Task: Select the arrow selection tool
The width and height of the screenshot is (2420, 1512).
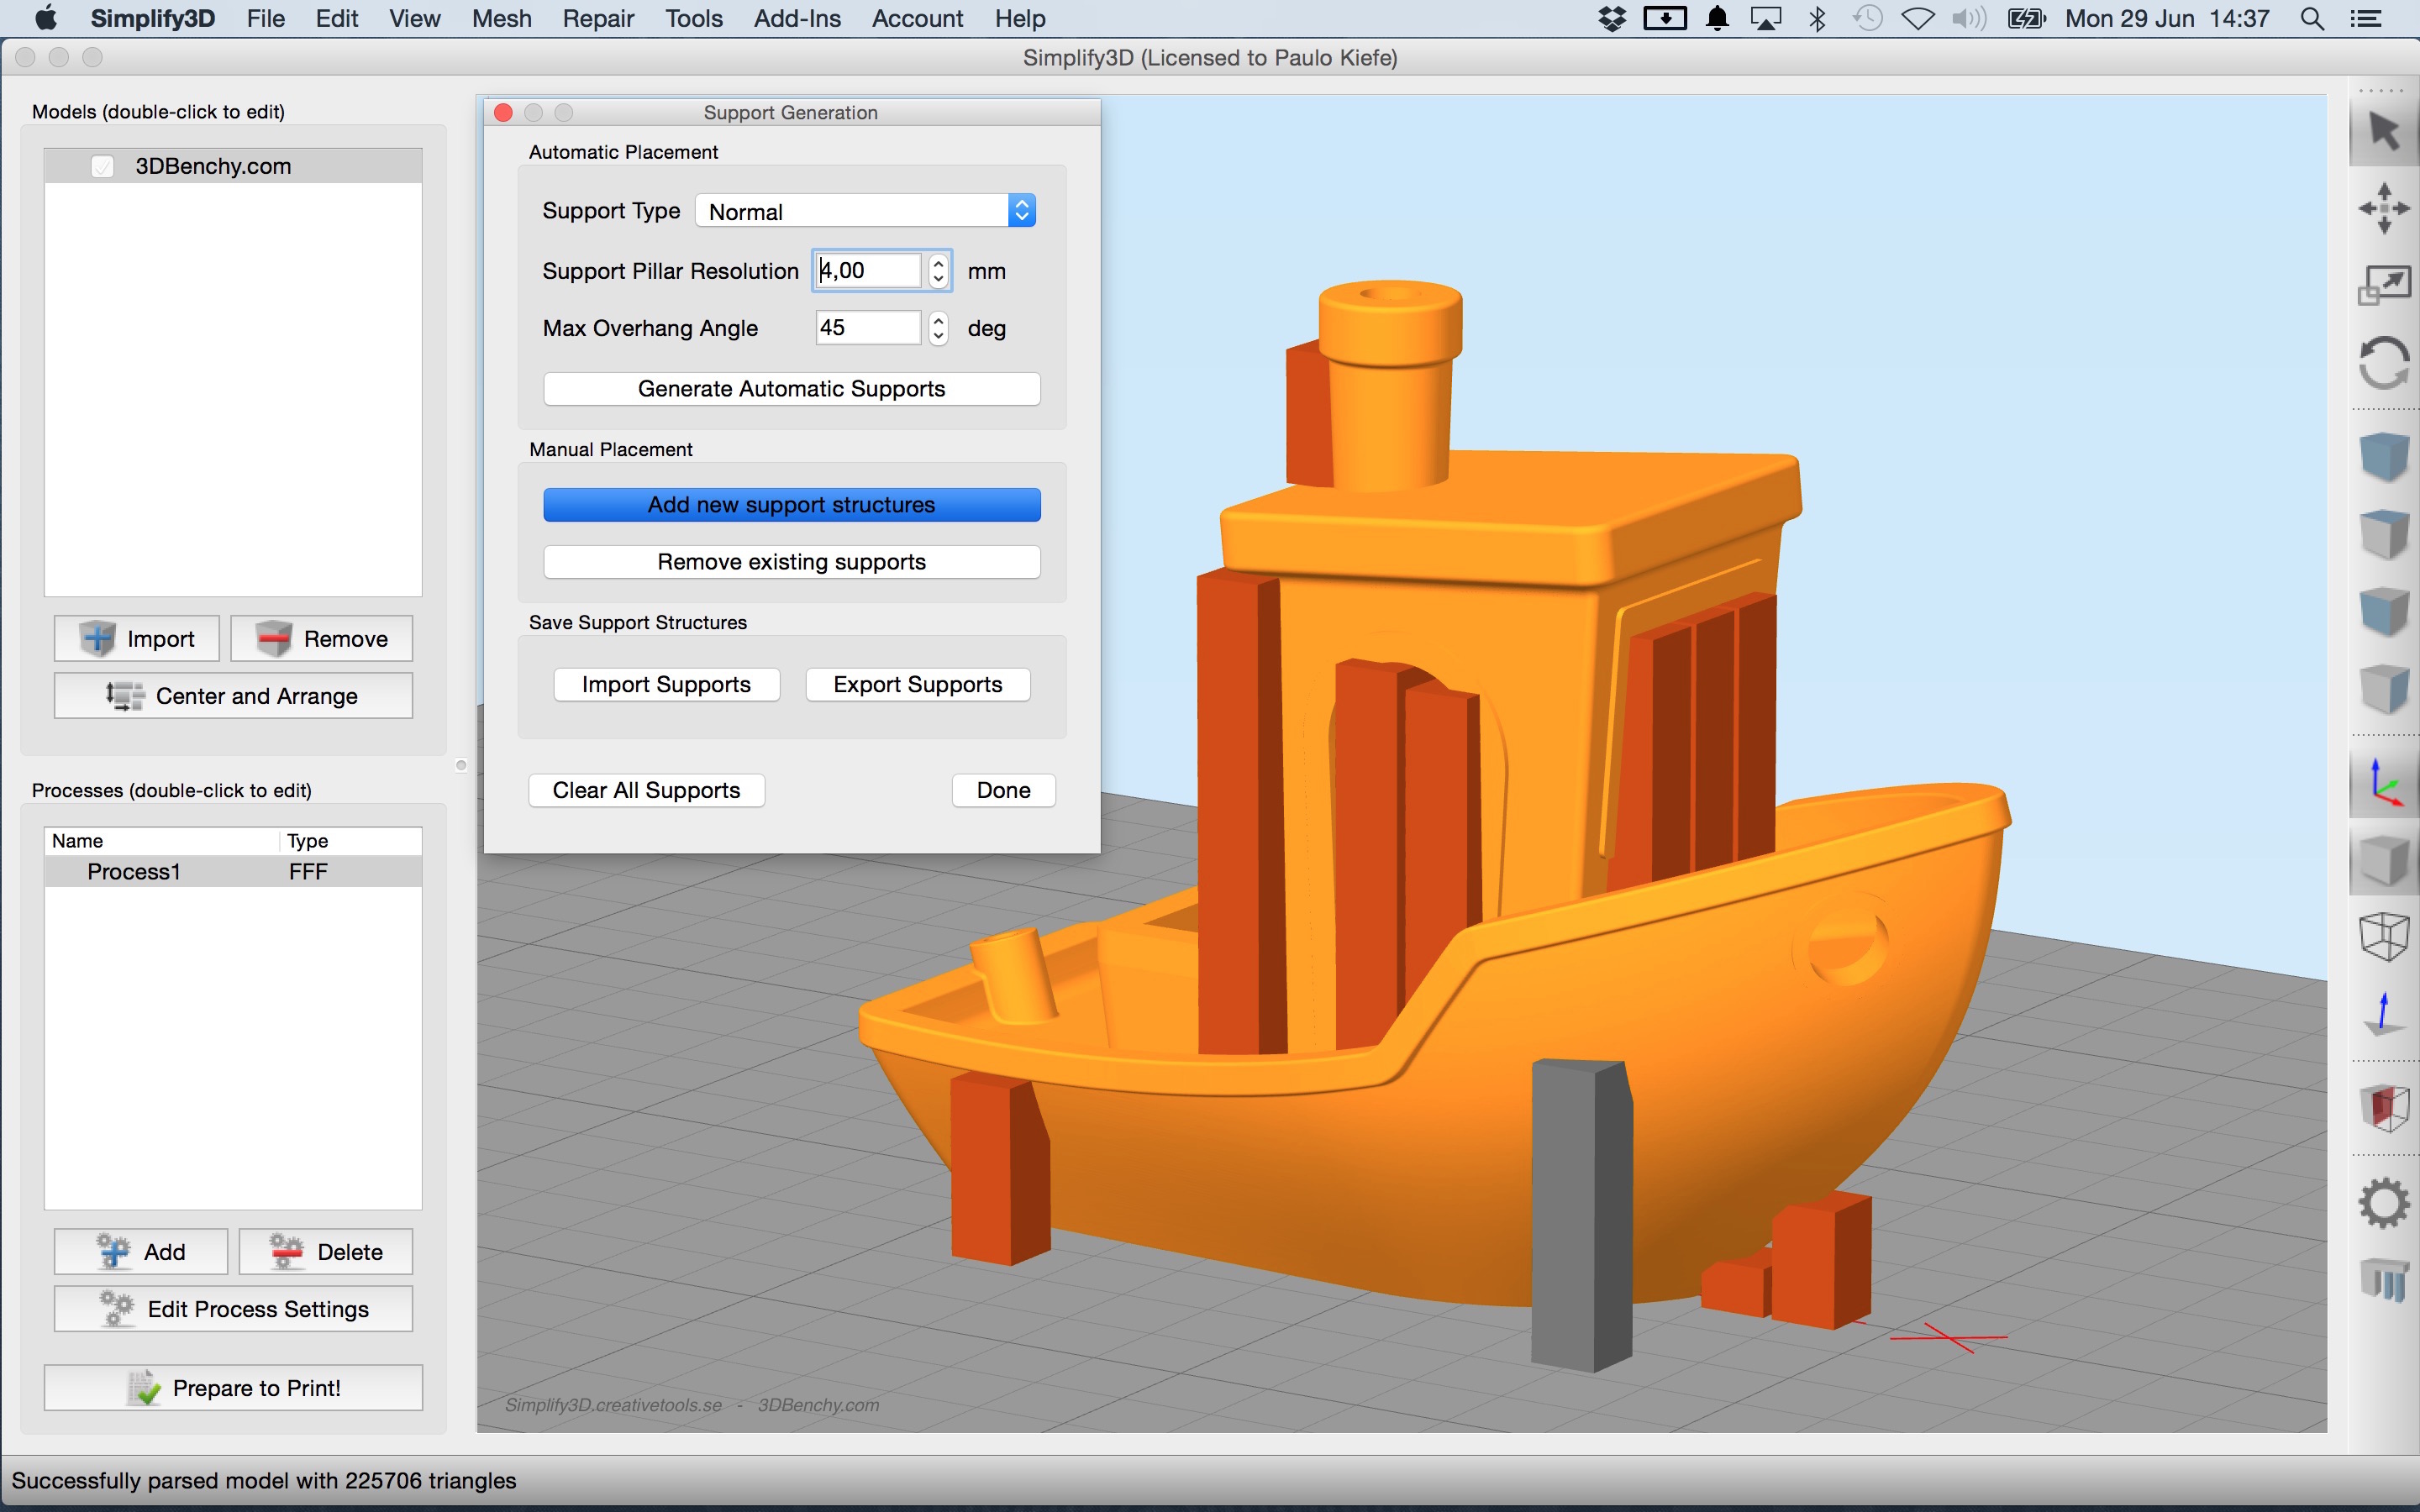Action: (x=2384, y=132)
